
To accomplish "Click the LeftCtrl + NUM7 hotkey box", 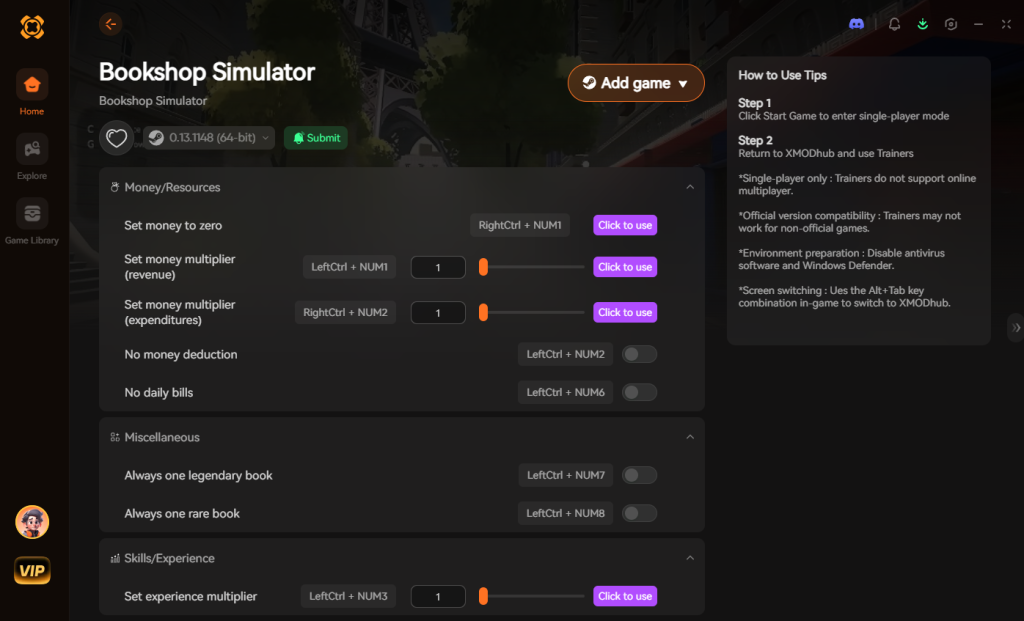I will [x=566, y=475].
